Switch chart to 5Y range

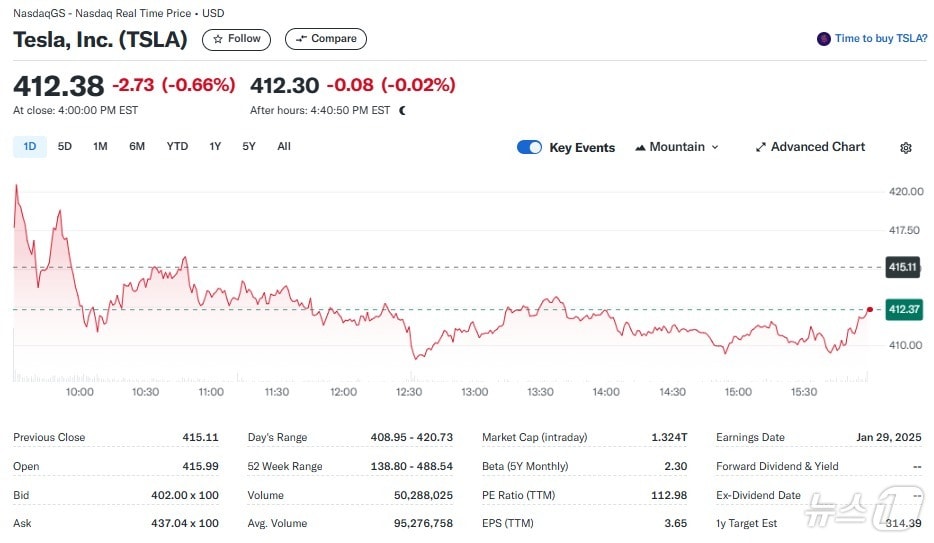point(249,147)
